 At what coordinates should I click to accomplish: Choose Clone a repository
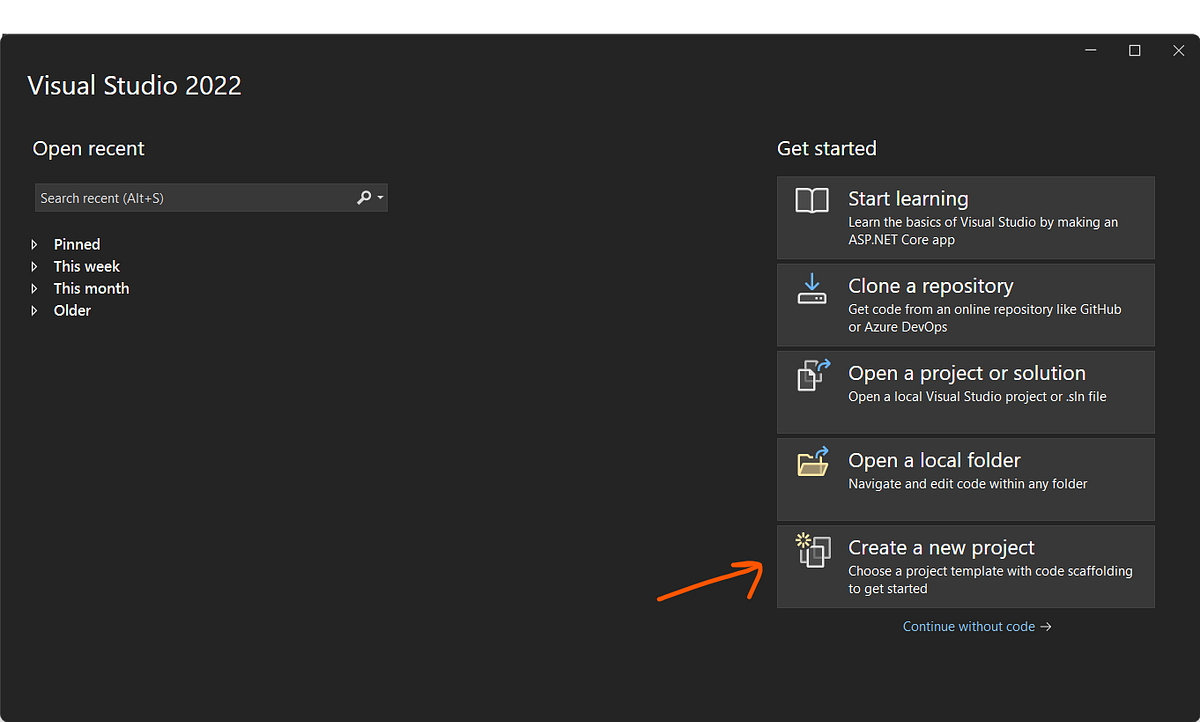[x=965, y=304]
